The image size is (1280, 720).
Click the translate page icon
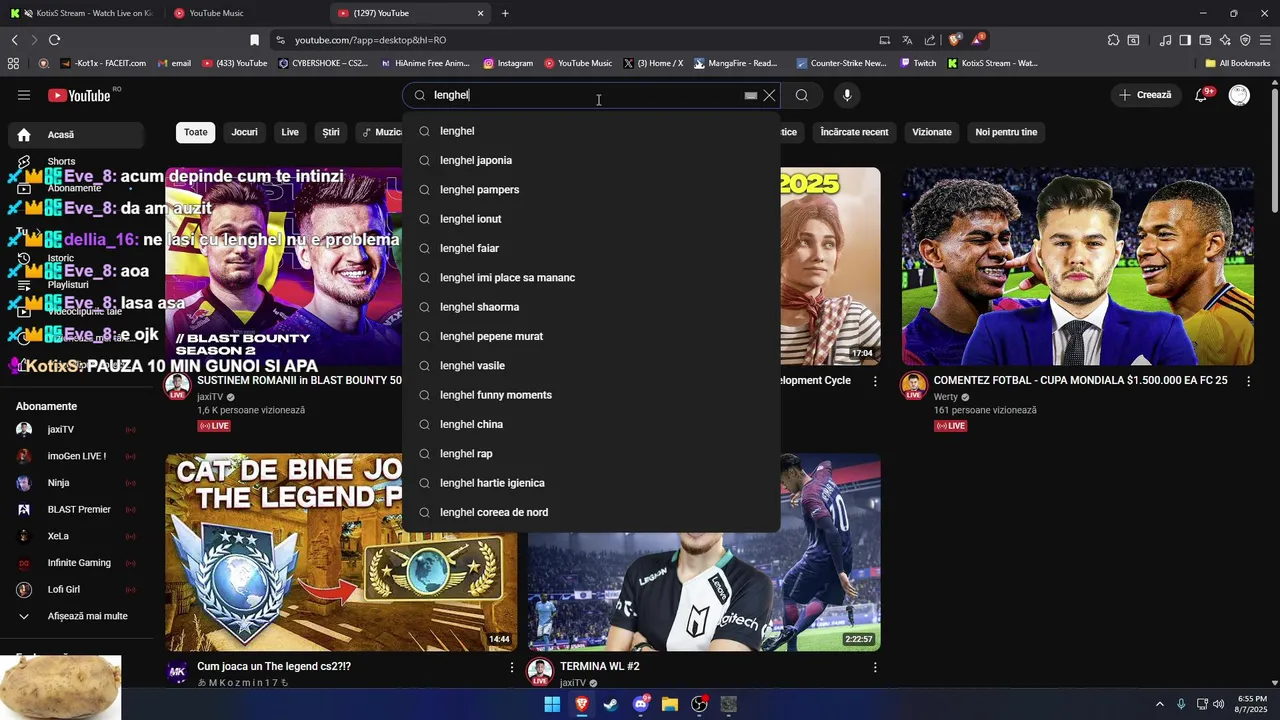tap(907, 40)
